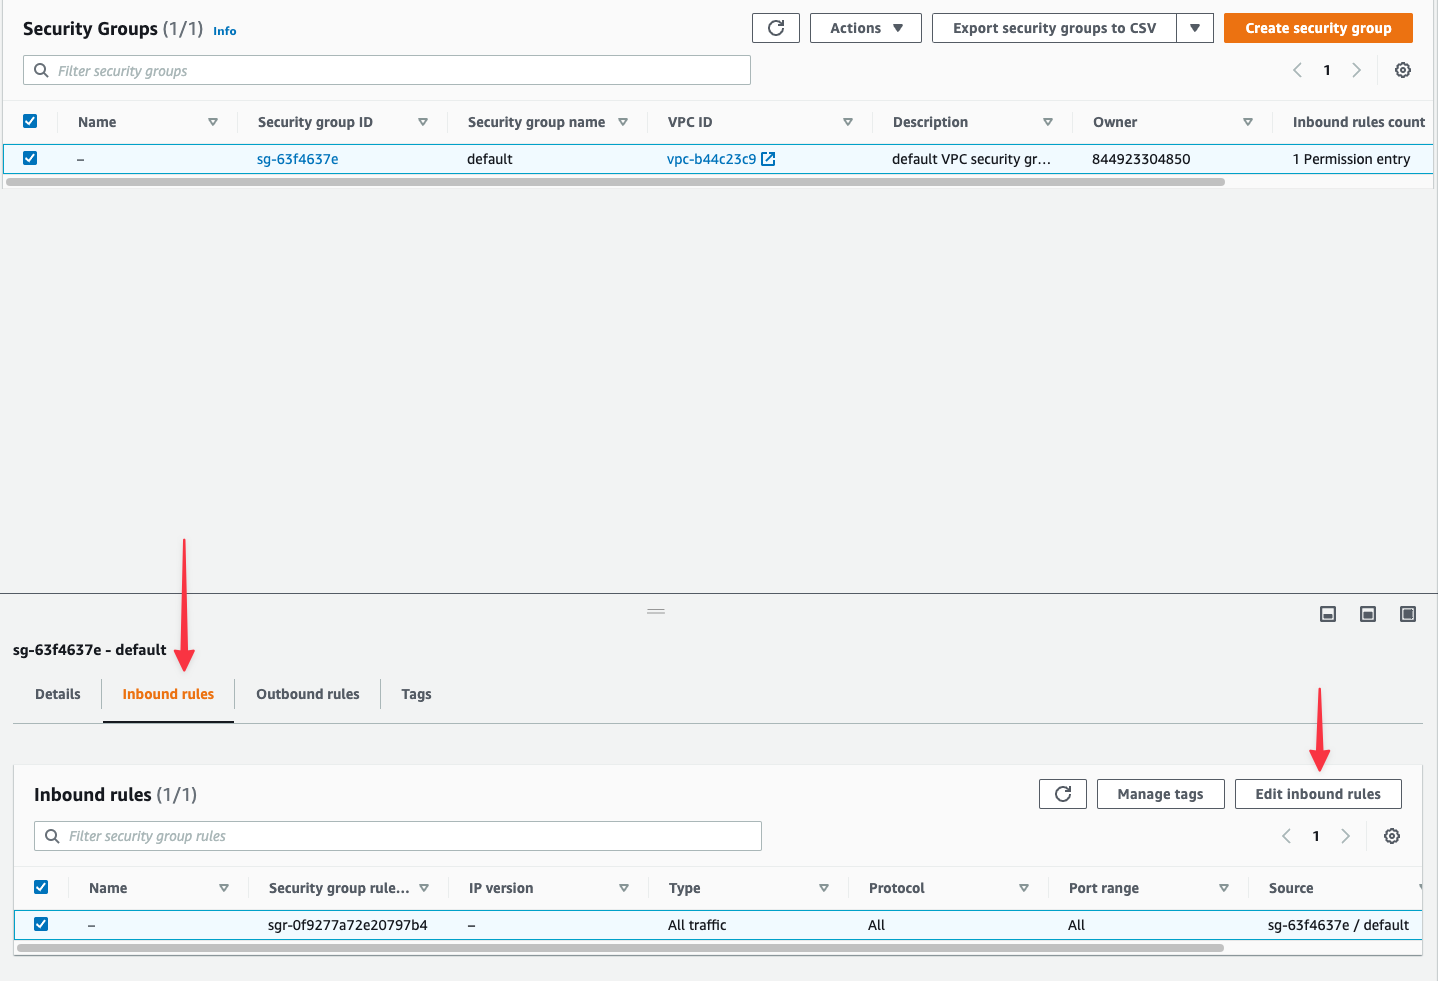Open vpc-b44c23c9 in new tab via external link icon

(x=766, y=158)
